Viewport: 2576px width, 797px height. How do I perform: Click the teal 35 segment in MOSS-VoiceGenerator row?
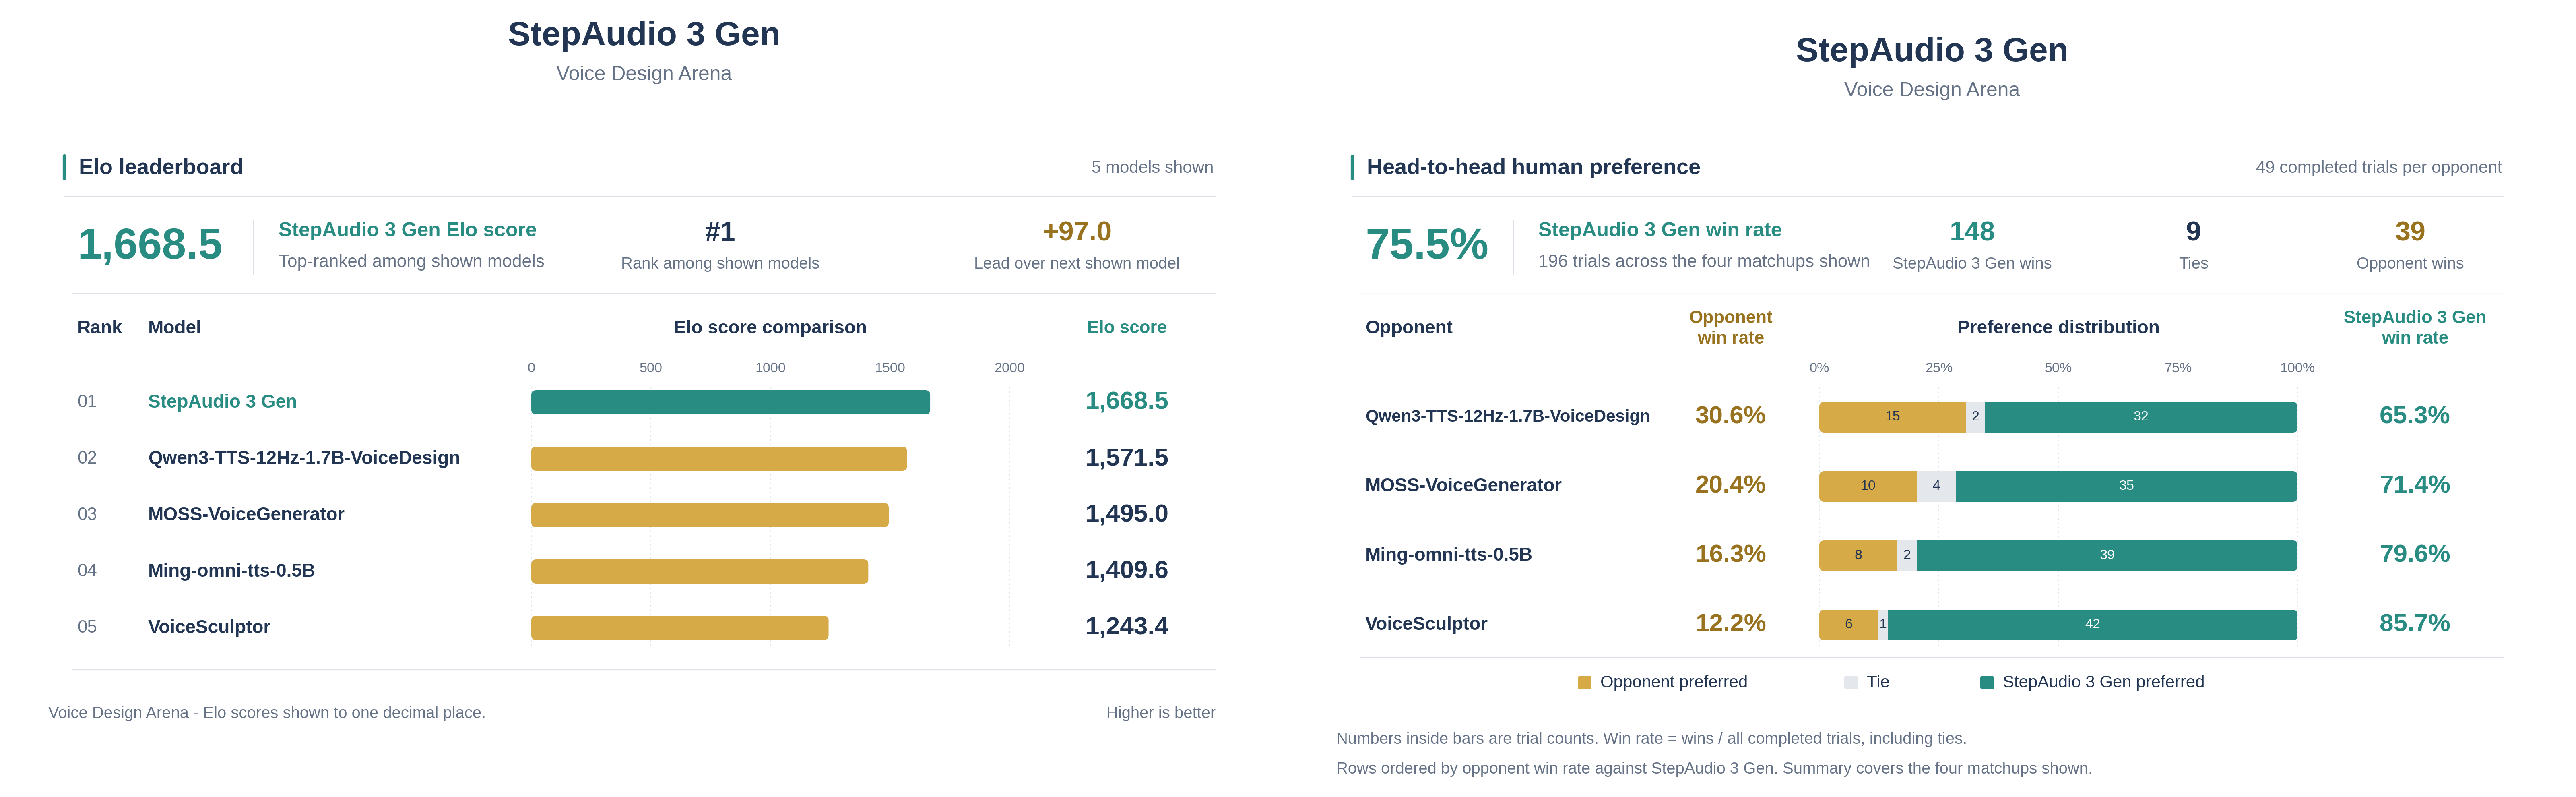(x=2126, y=486)
